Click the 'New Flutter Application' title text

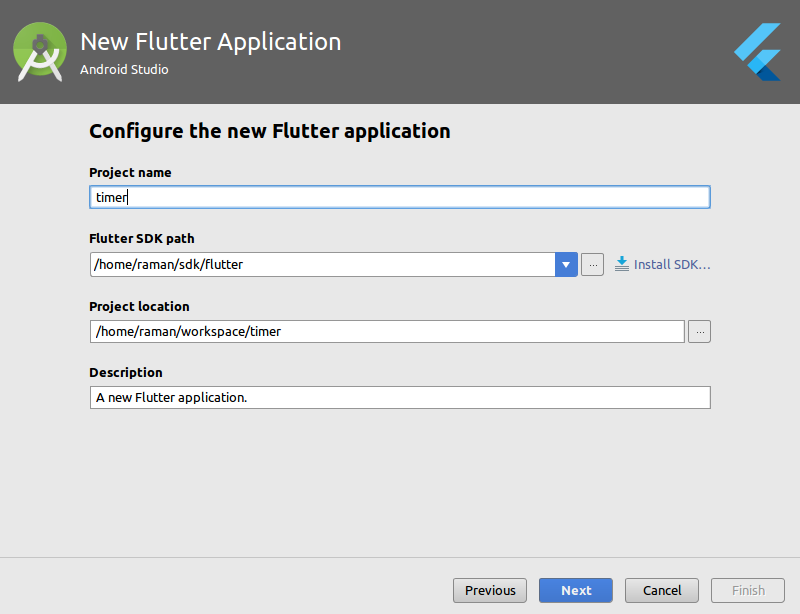[211, 42]
